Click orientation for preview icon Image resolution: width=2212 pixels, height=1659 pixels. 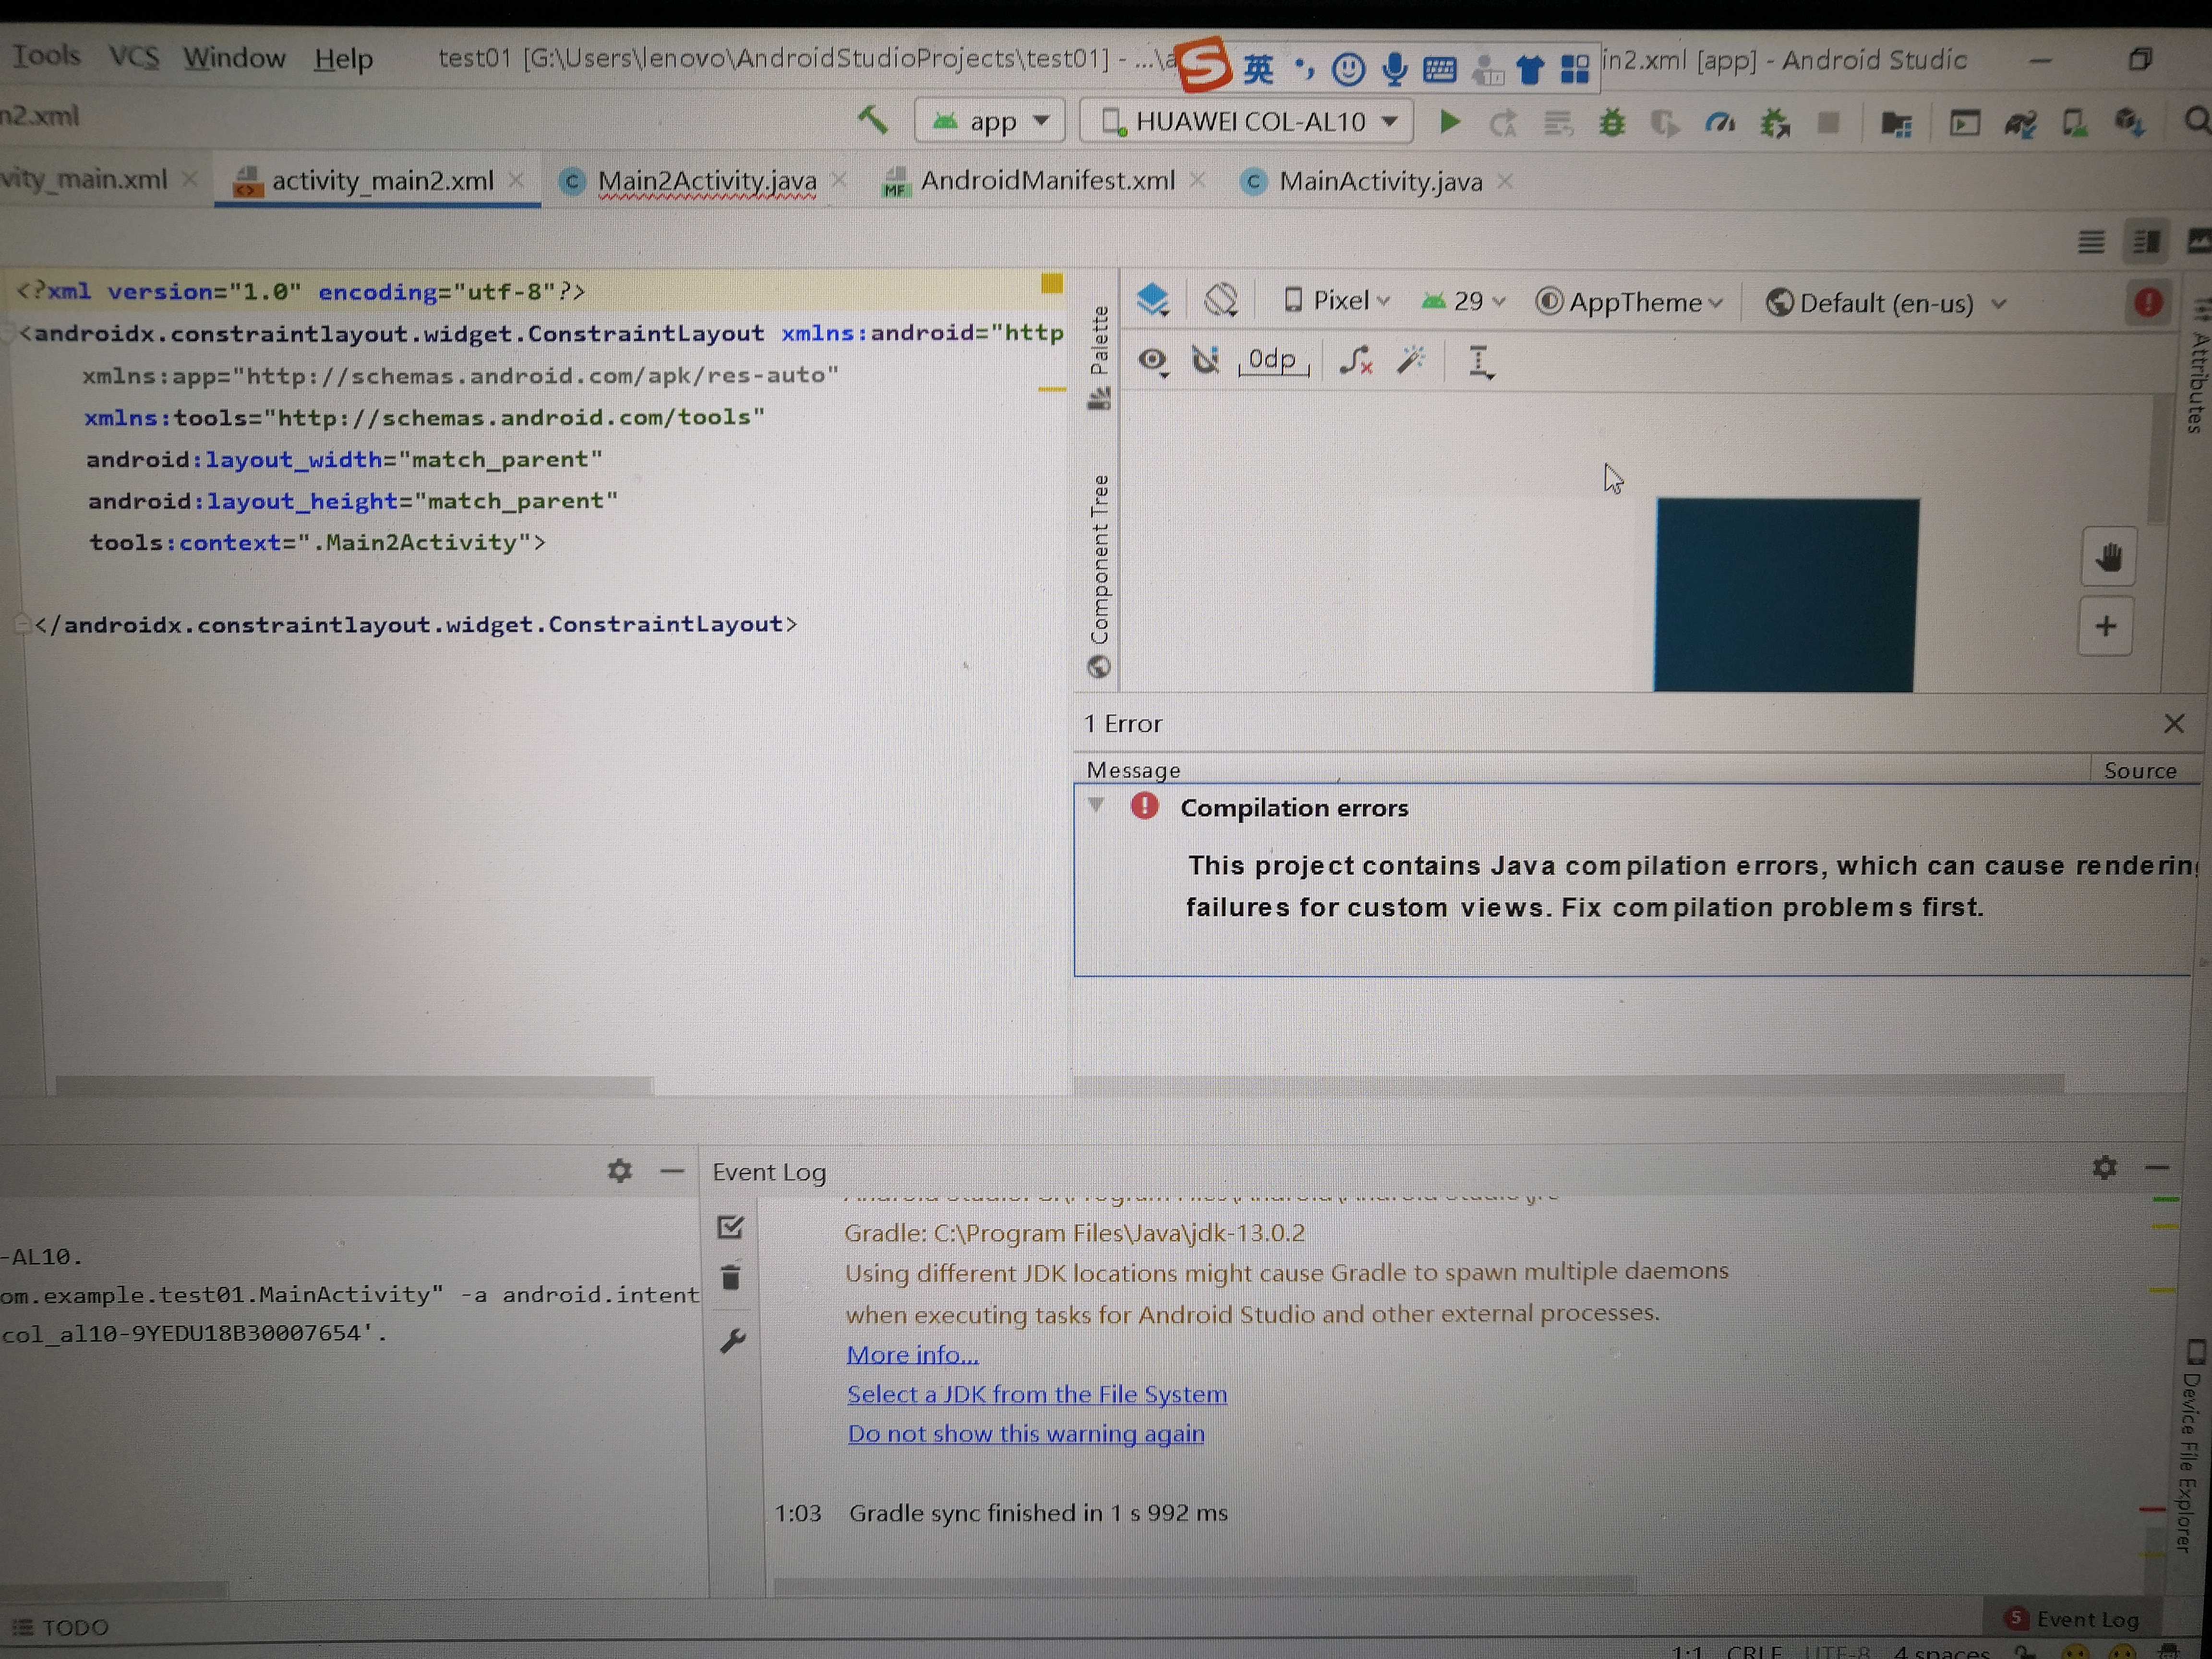[1222, 299]
